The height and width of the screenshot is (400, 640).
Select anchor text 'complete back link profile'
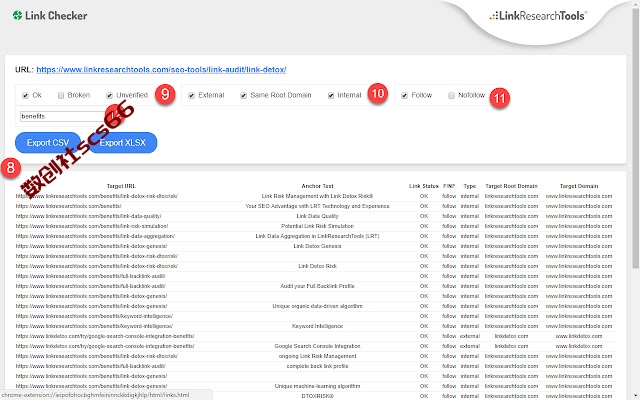pyautogui.click(x=318, y=366)
